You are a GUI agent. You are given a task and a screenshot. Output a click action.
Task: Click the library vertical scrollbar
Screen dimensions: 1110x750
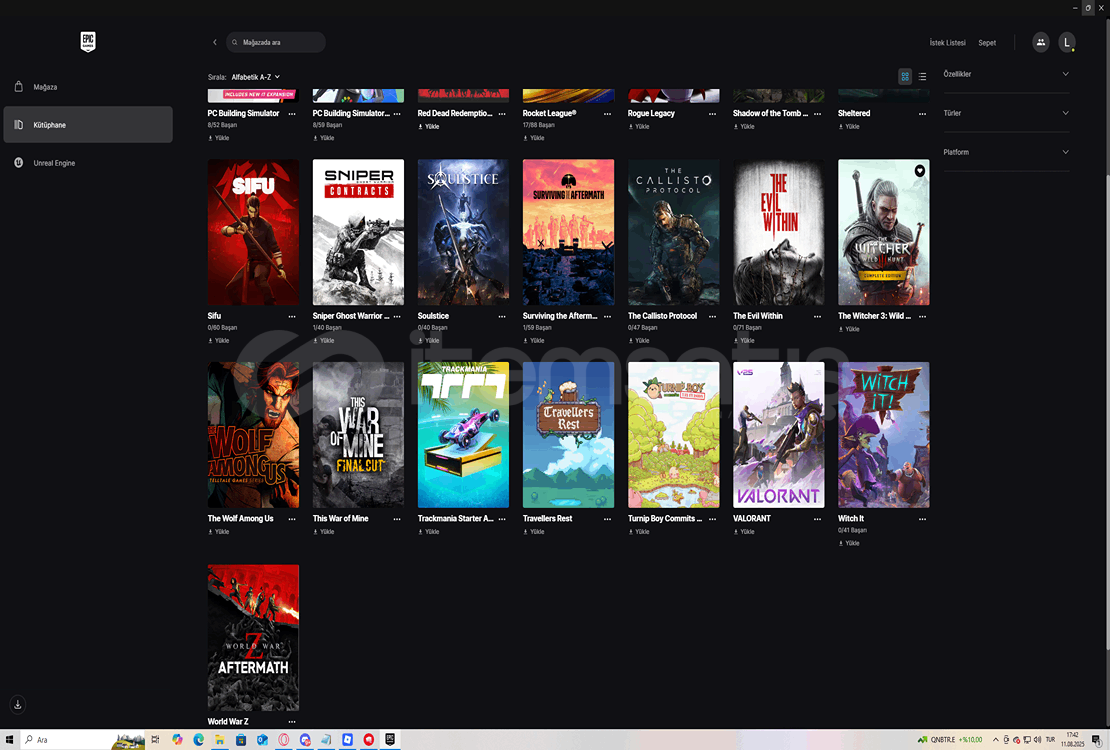[1106, 333]
